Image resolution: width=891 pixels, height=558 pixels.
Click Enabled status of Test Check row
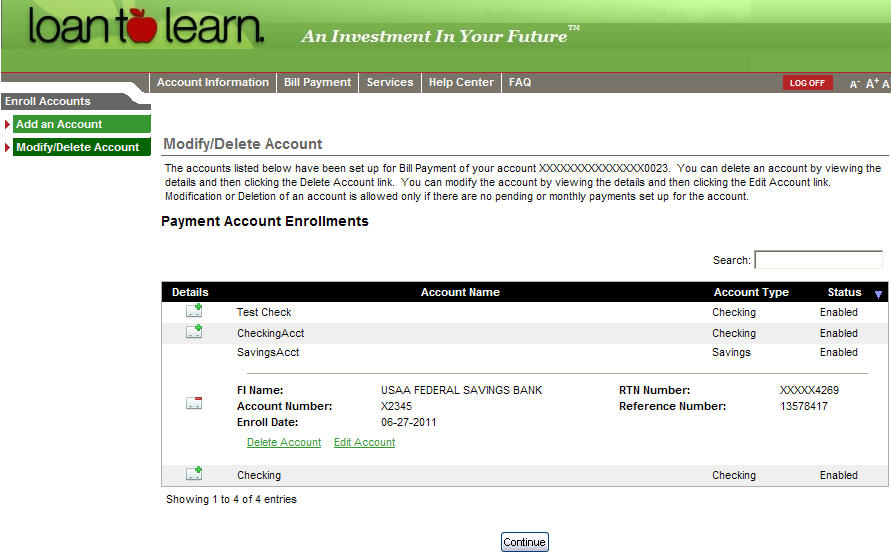(838, 312)
